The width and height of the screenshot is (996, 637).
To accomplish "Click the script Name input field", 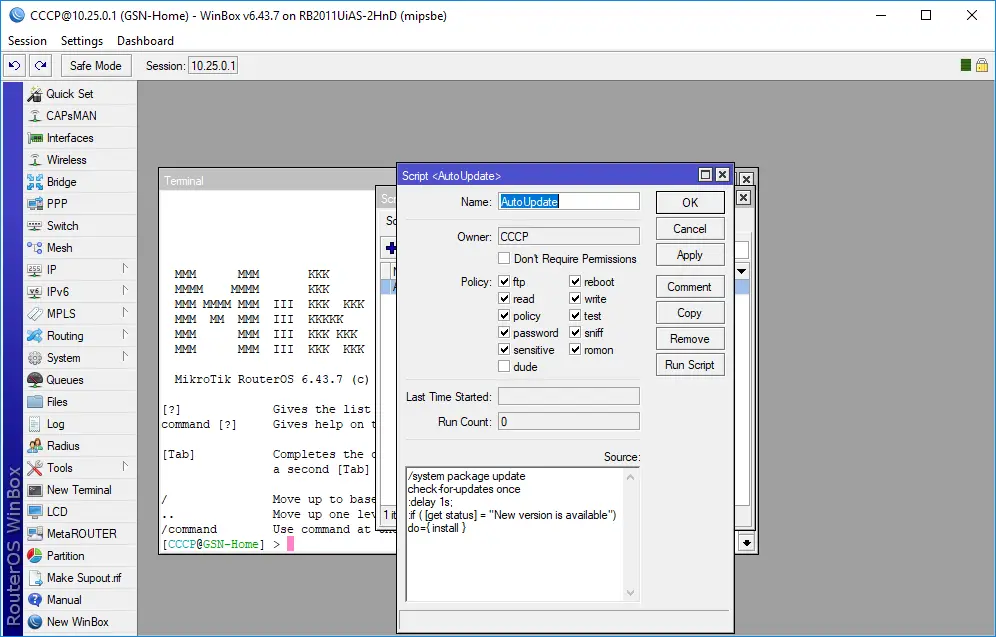I will (x=569, y=201).
